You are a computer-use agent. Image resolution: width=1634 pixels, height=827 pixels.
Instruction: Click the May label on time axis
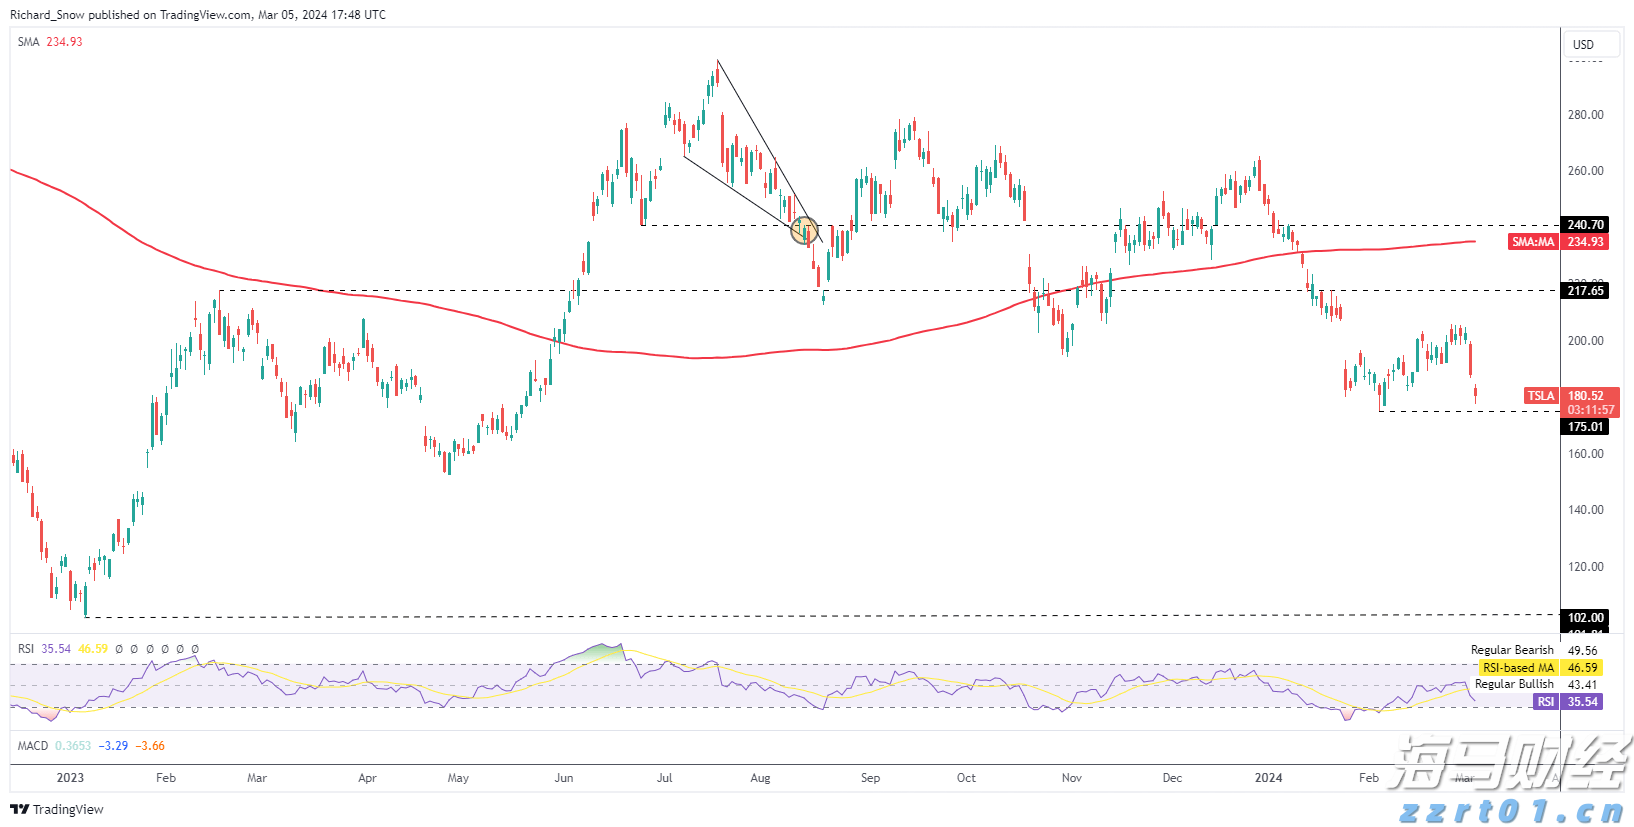[458, 778]
